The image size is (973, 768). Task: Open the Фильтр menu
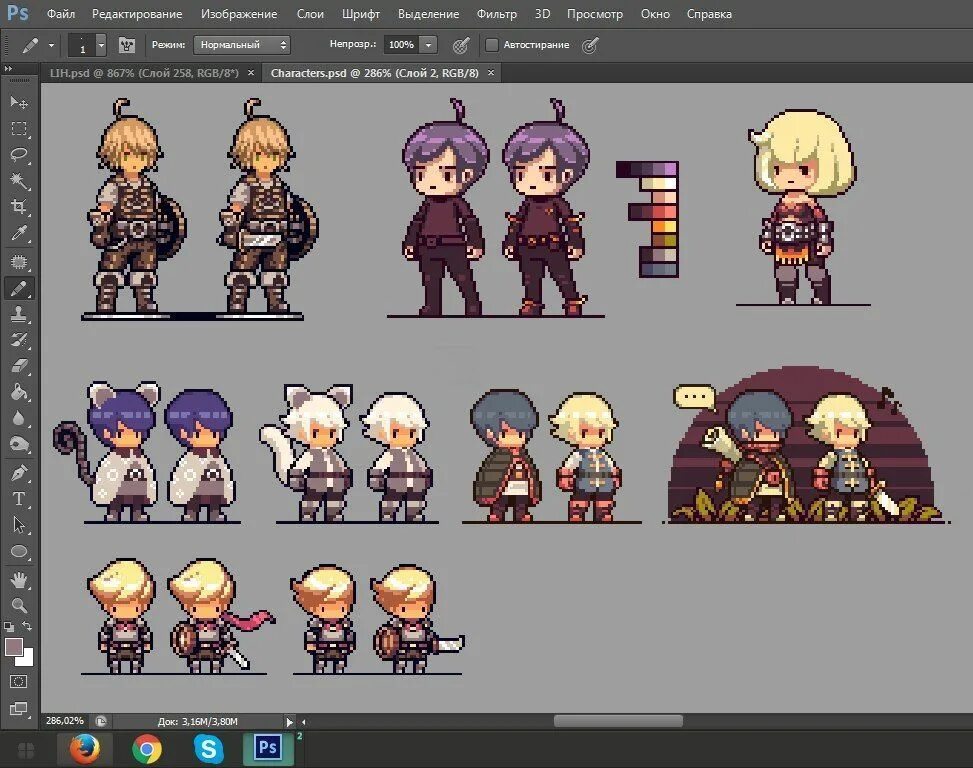(496, 14)
